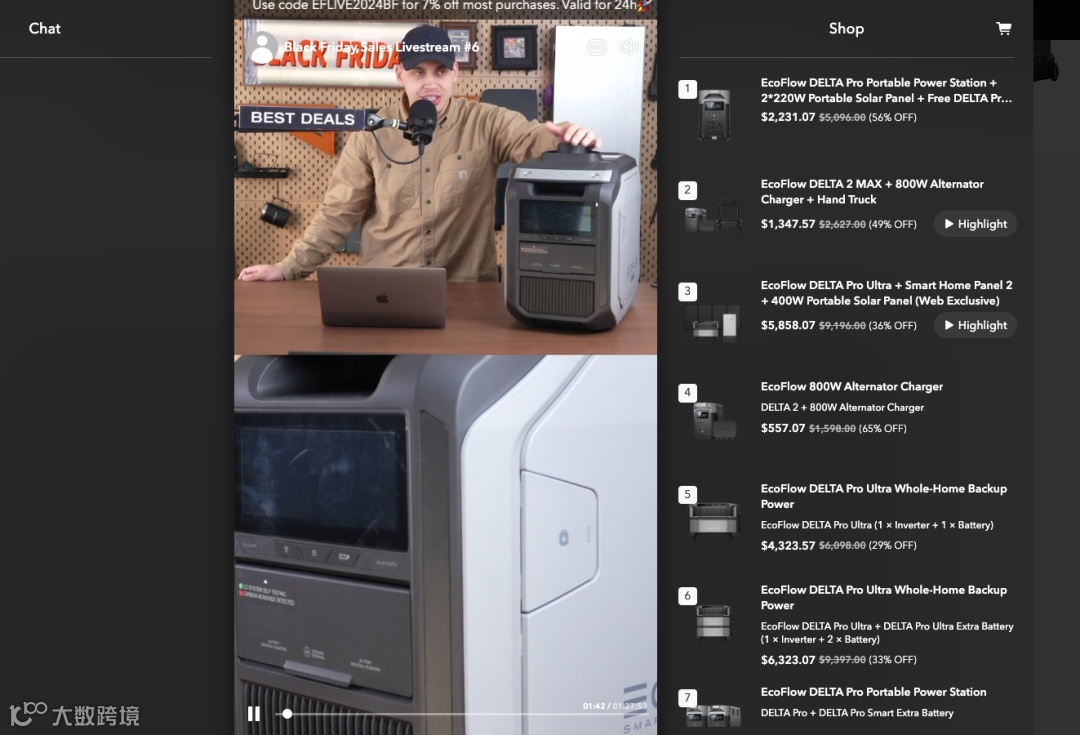Image resolution: width=1080 pixels, height=735 pixels.
Task: Click the Shop panel heading
Action: tap(847, 28)
